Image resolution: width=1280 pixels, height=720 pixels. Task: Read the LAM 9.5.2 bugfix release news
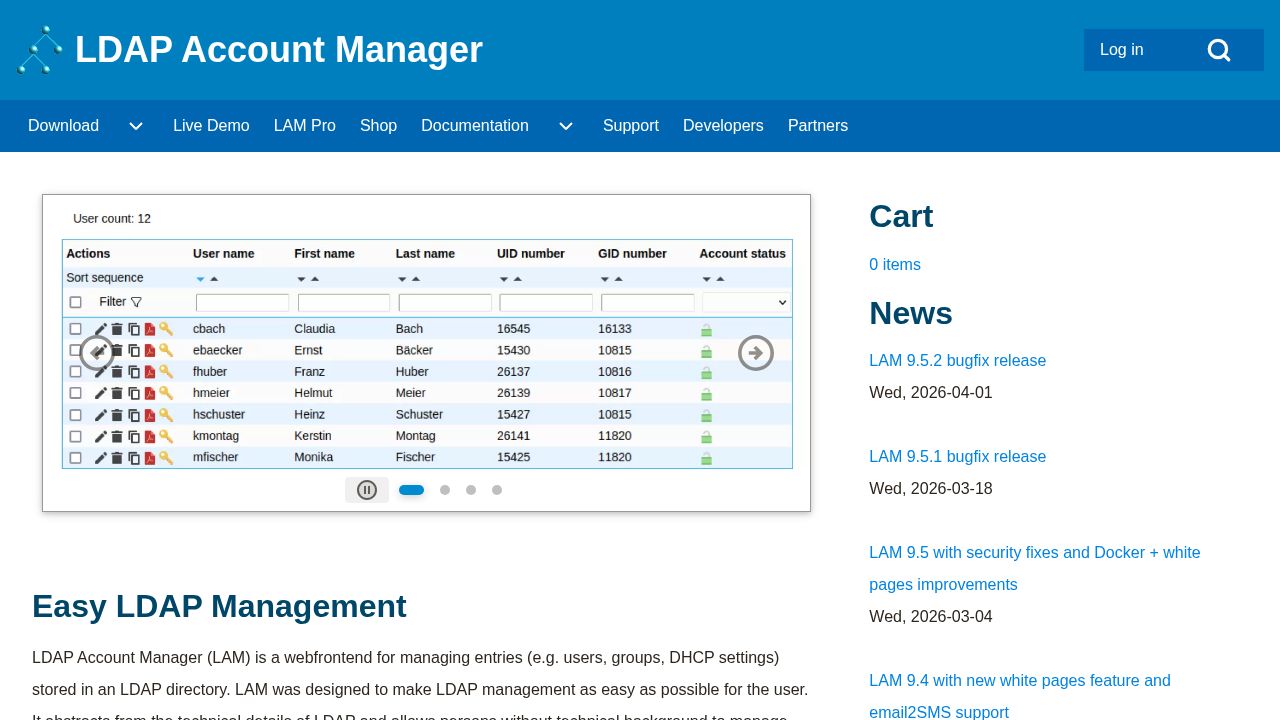click(x=958, y=361)
